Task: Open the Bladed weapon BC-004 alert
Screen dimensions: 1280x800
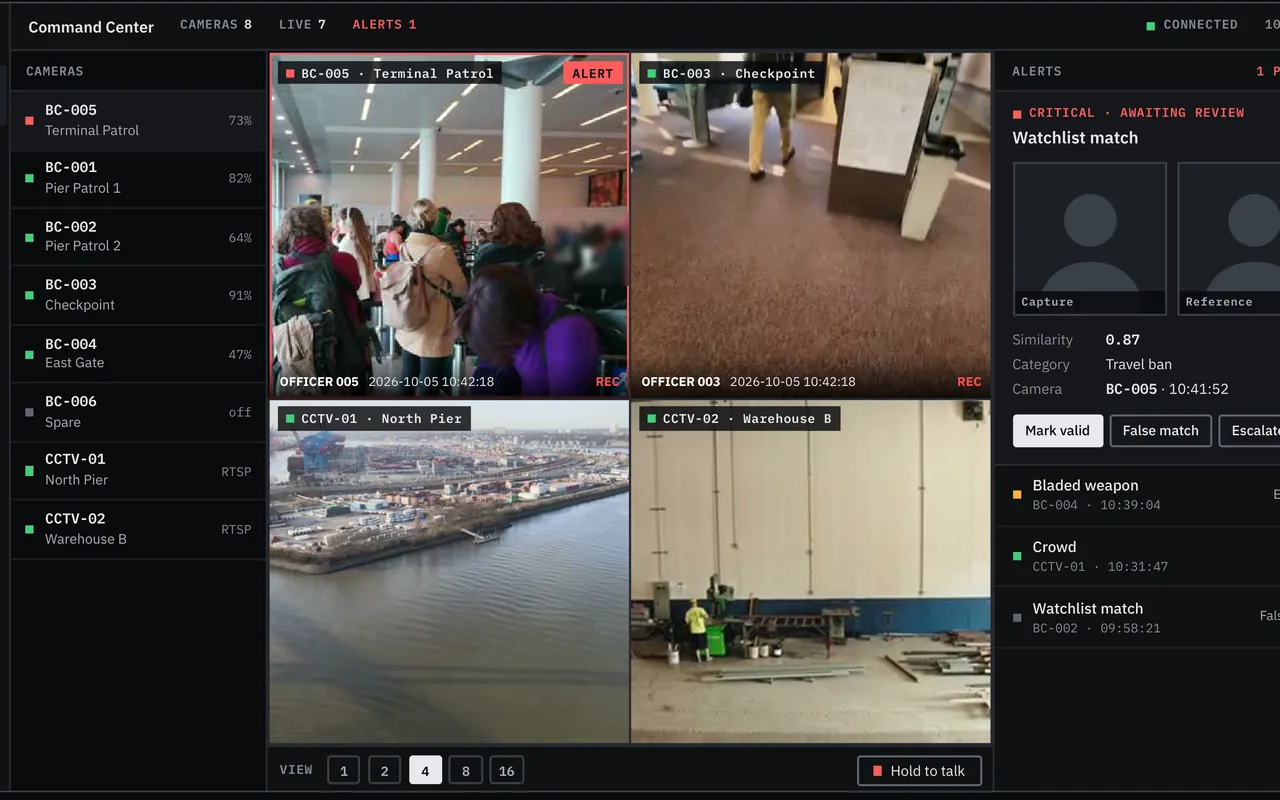Action: pos(1138,495)
